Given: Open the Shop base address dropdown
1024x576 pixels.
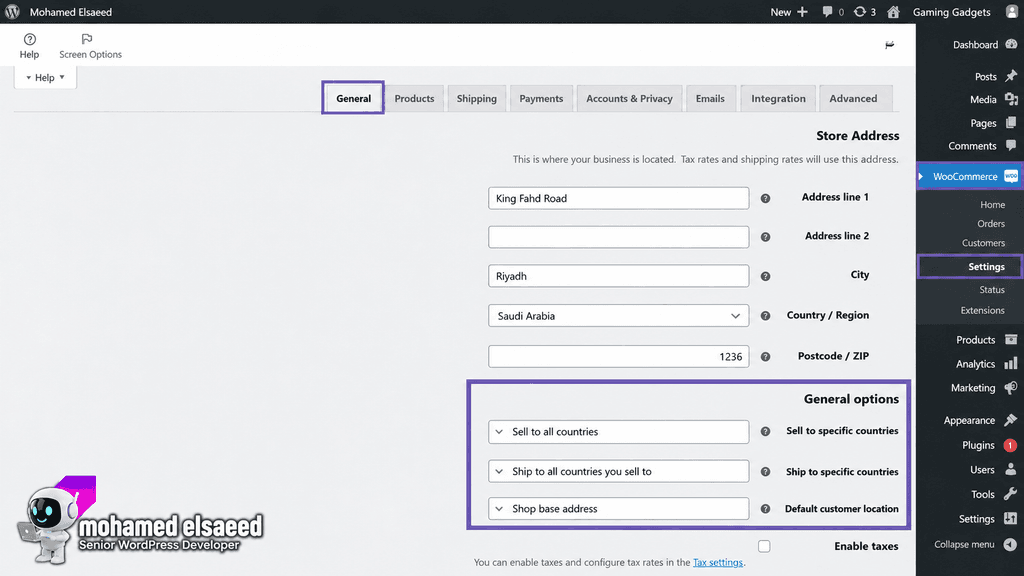Looking at the screenshot, I should pos(618,509).
